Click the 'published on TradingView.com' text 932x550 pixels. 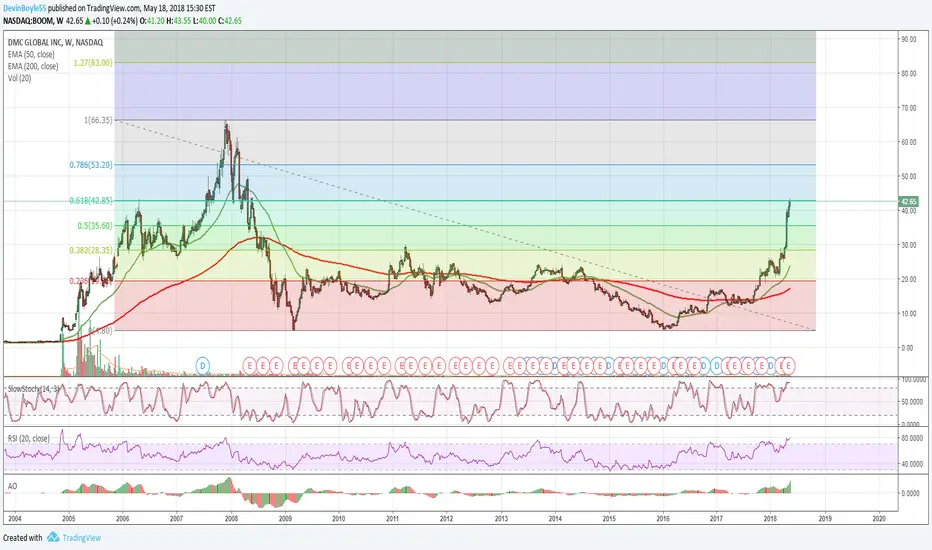95,8
